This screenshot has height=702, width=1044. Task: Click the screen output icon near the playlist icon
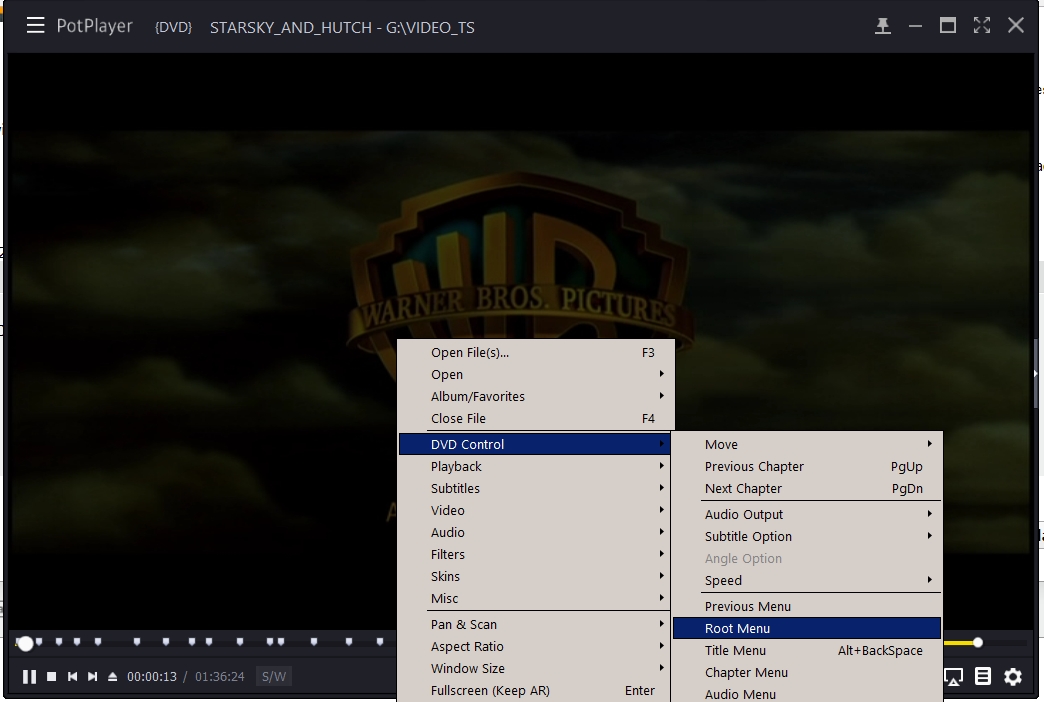click(953, 677)
